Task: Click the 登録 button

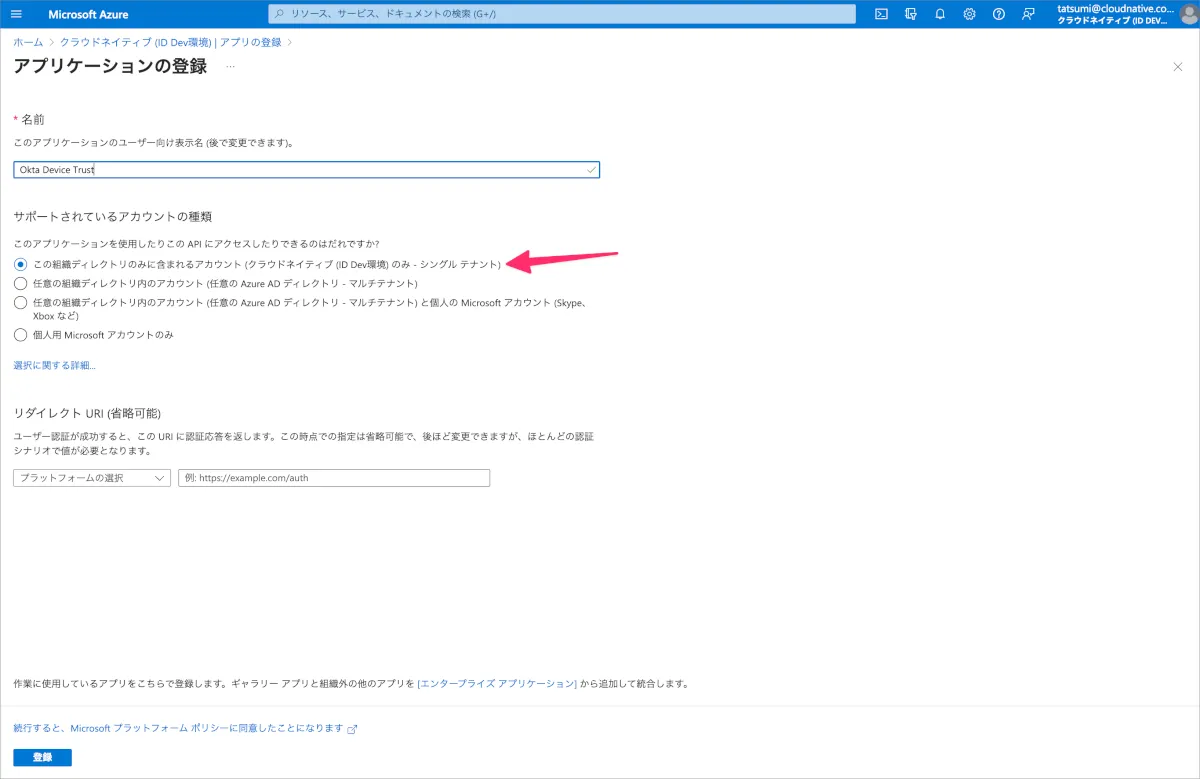Action: click(x=42, y=757)
